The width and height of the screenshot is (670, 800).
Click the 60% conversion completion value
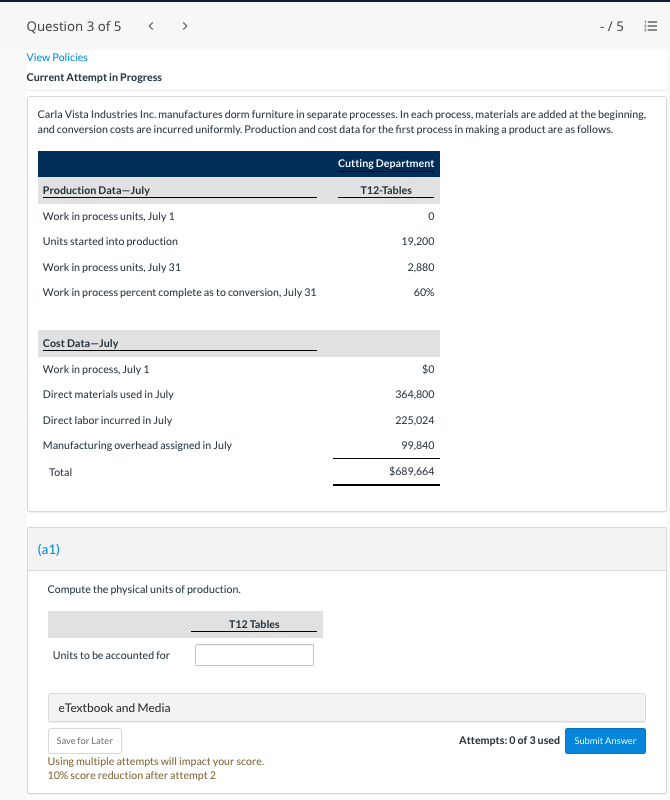tap(424, 292)
